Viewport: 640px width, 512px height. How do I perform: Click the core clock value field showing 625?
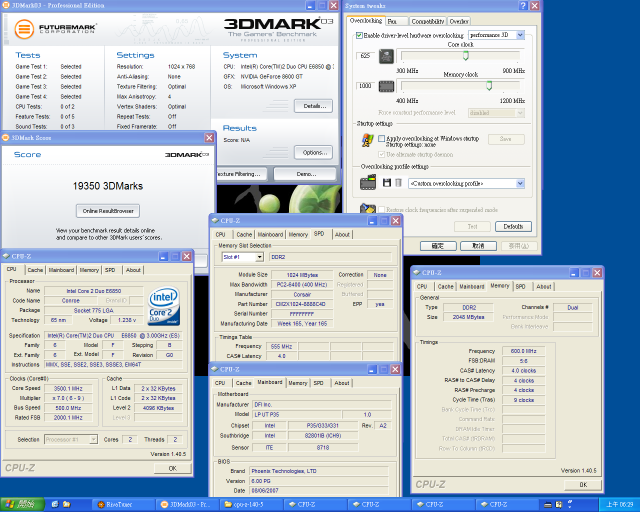(x=365, y=56)
